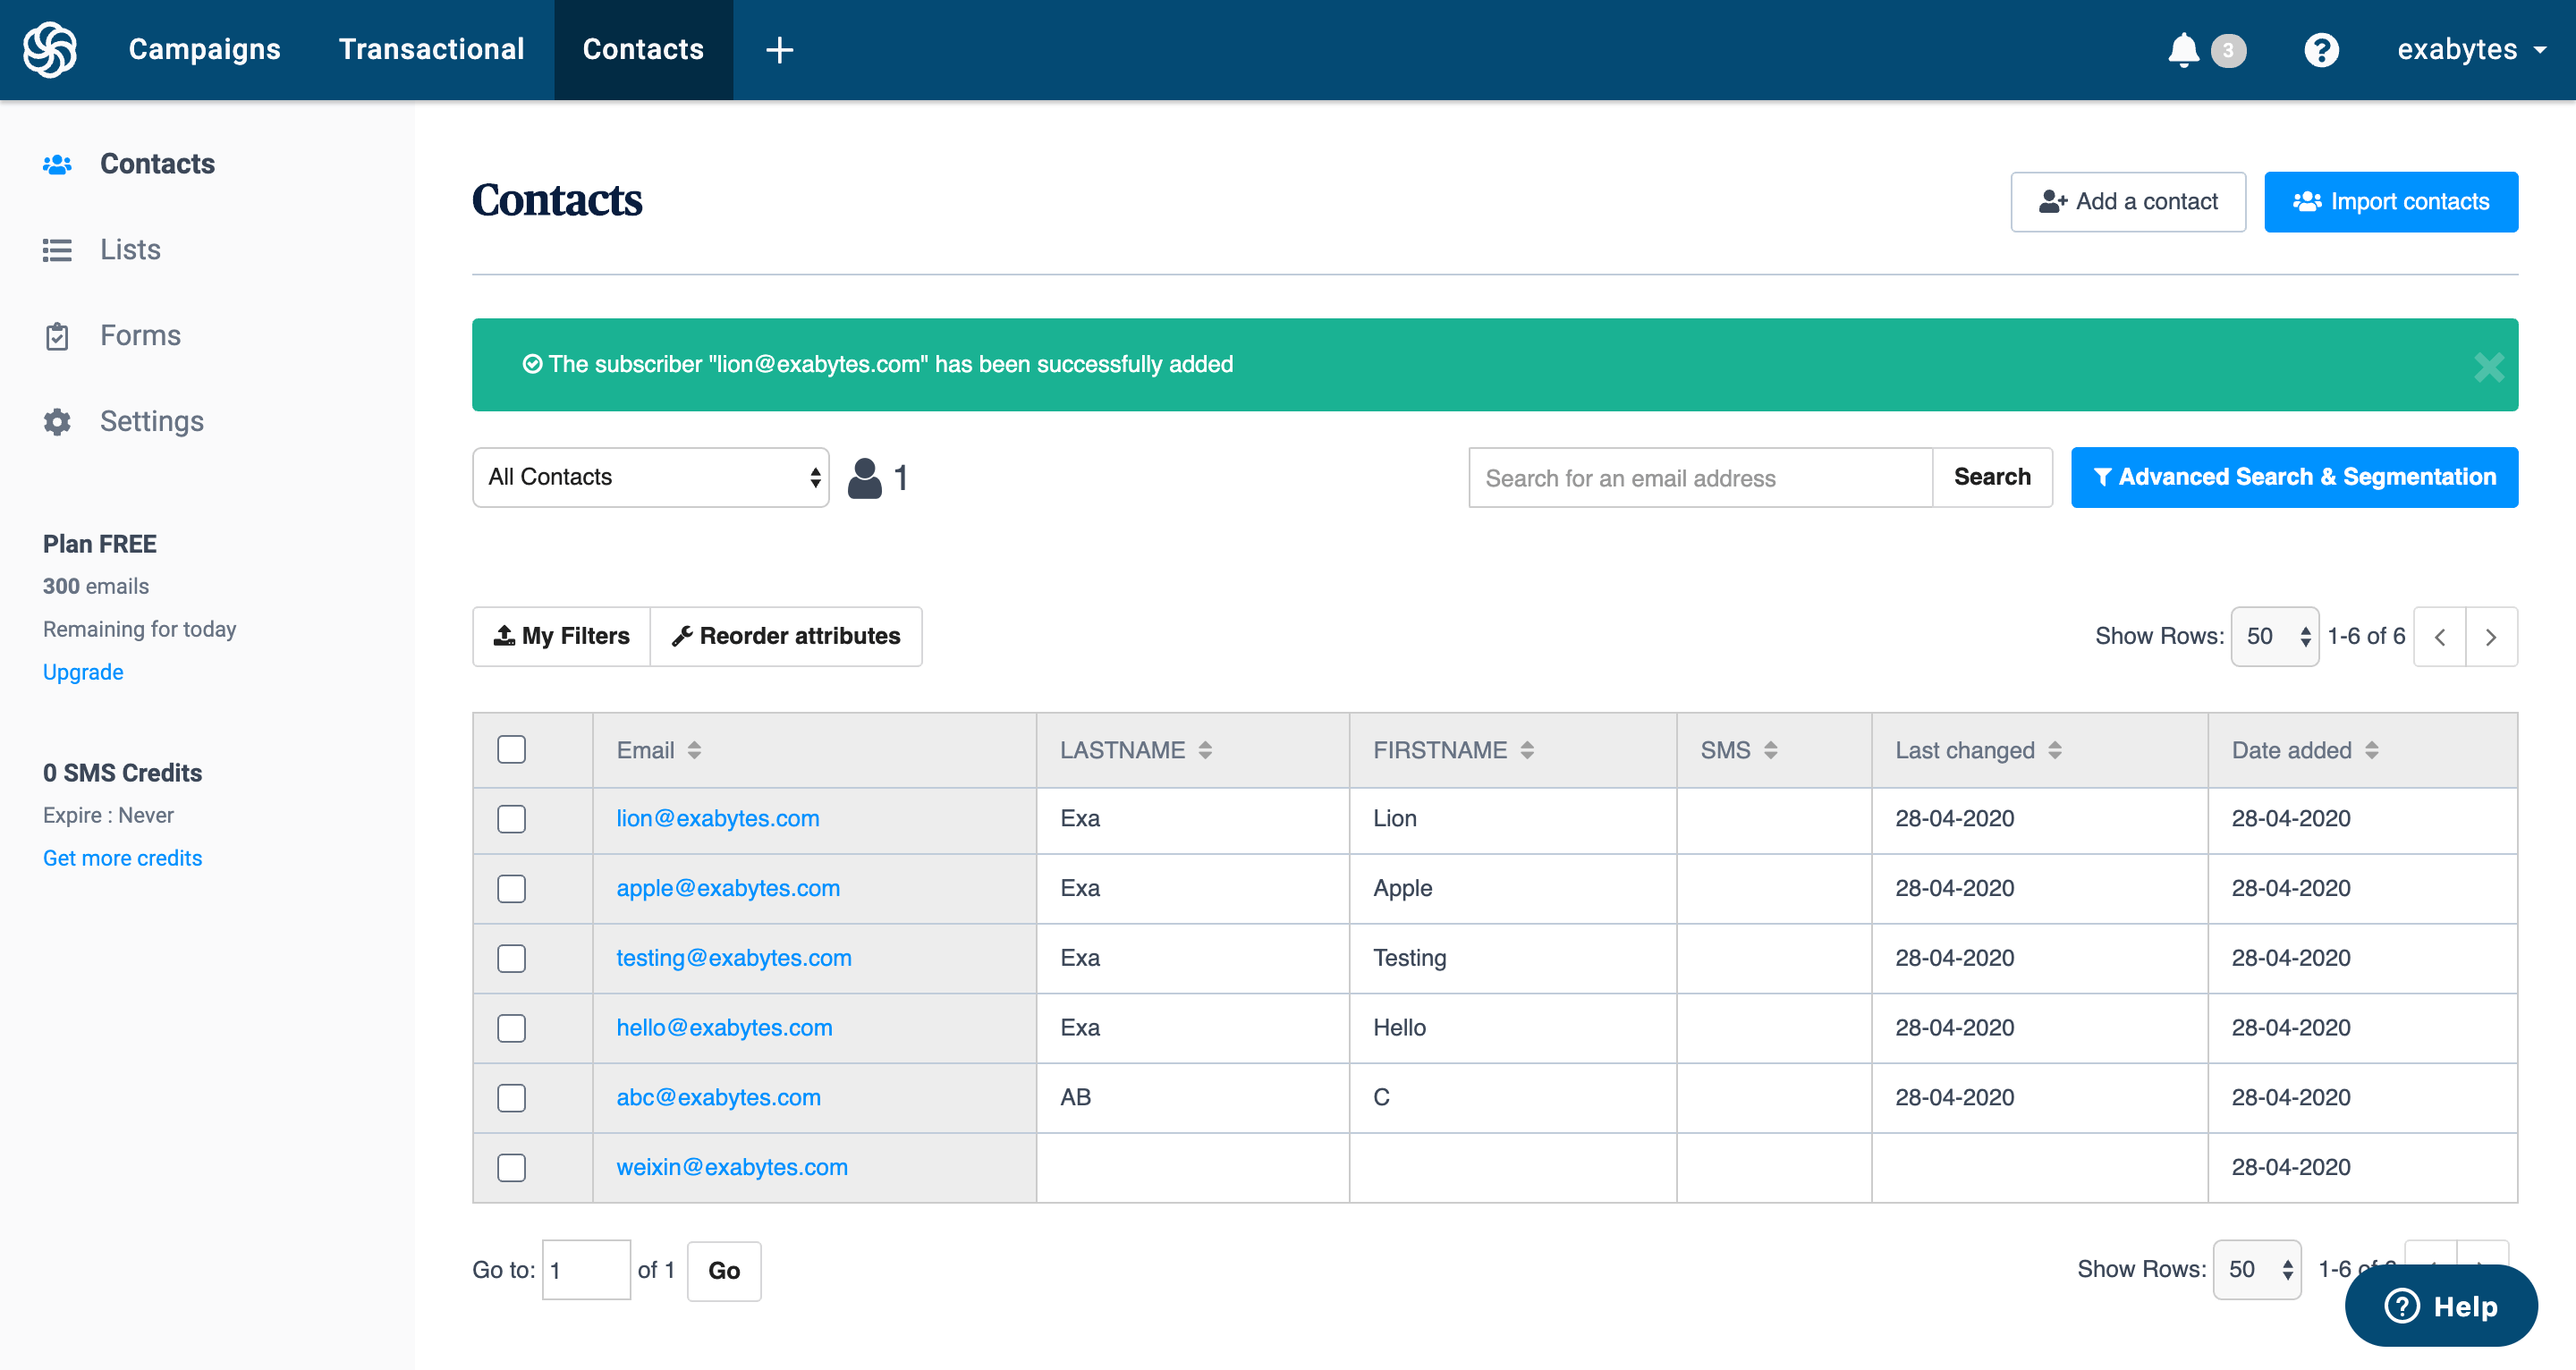Open the abc@exabytes.com contact link
2576x1370 pixels.
pyautogui.click(x=718, y=1098)
